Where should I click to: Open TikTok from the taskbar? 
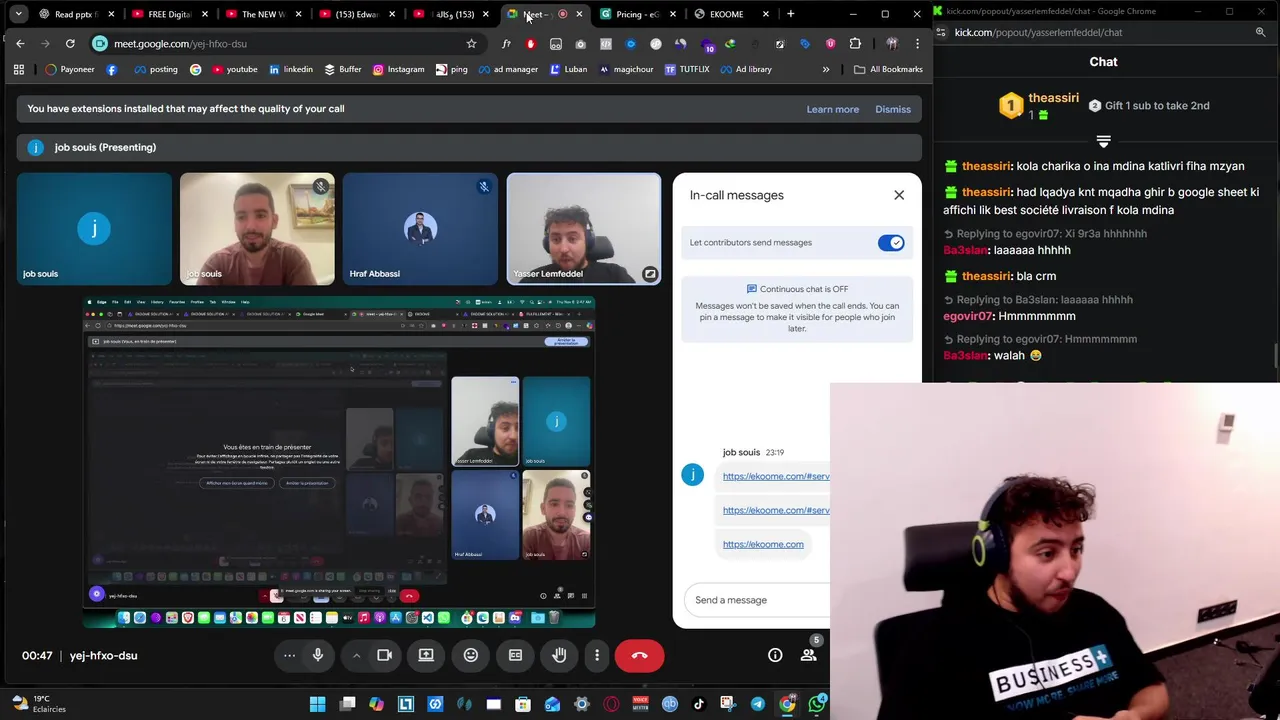(x=698, y=704)
